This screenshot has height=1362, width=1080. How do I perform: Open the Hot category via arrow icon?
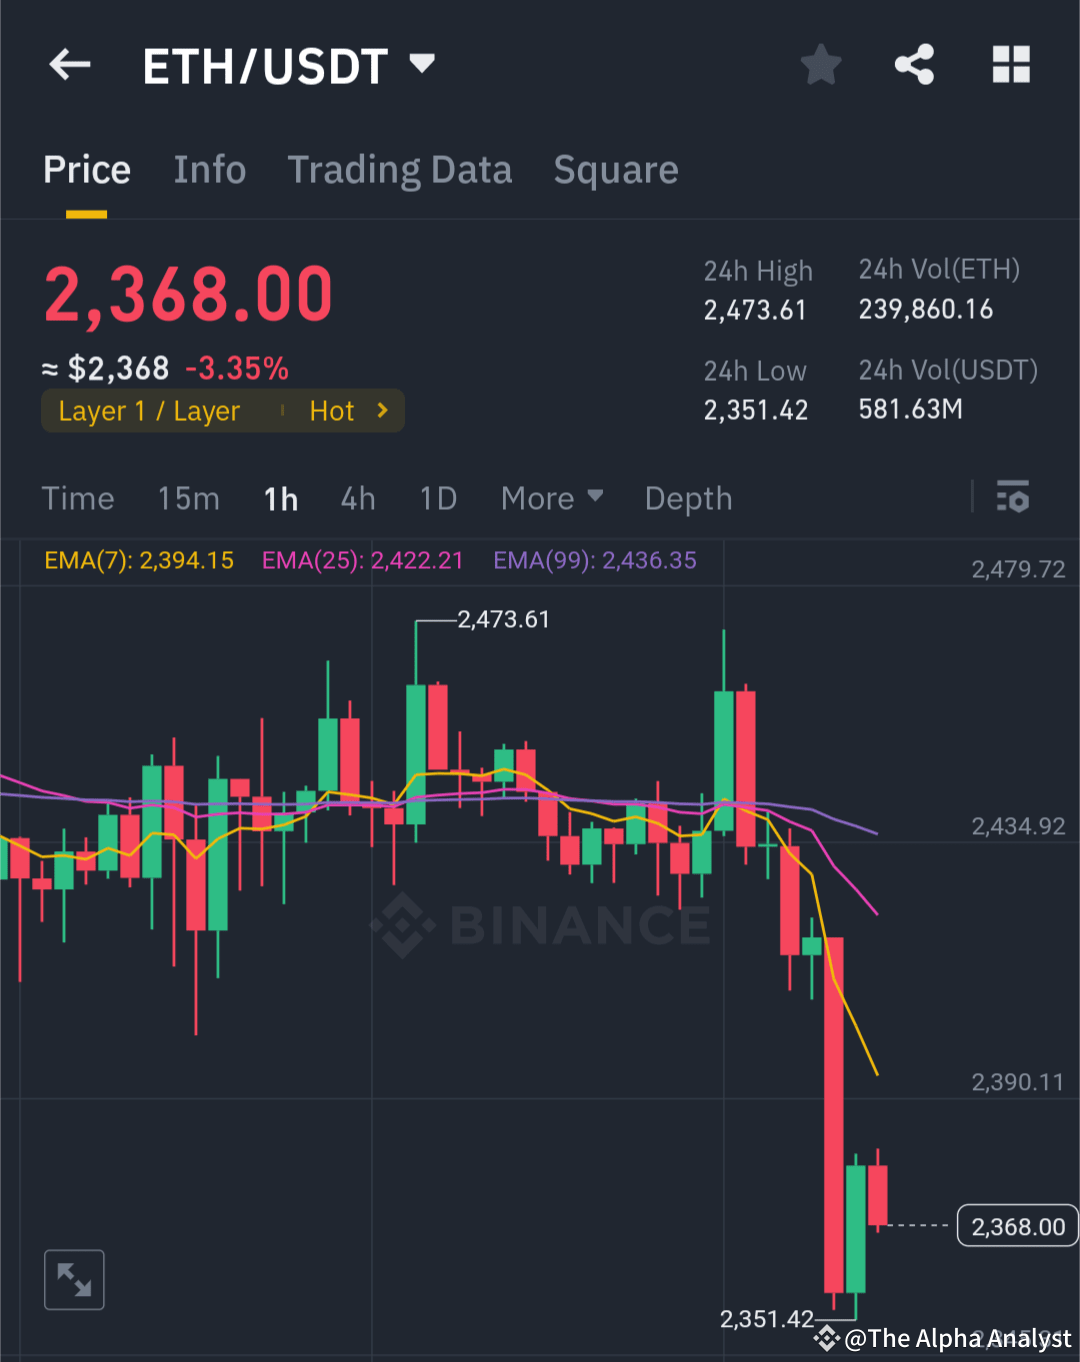(381, 410)
